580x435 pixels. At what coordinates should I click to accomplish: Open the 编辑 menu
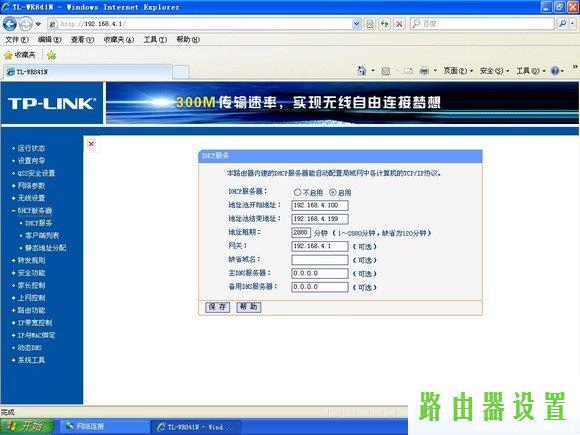point(50,39)
